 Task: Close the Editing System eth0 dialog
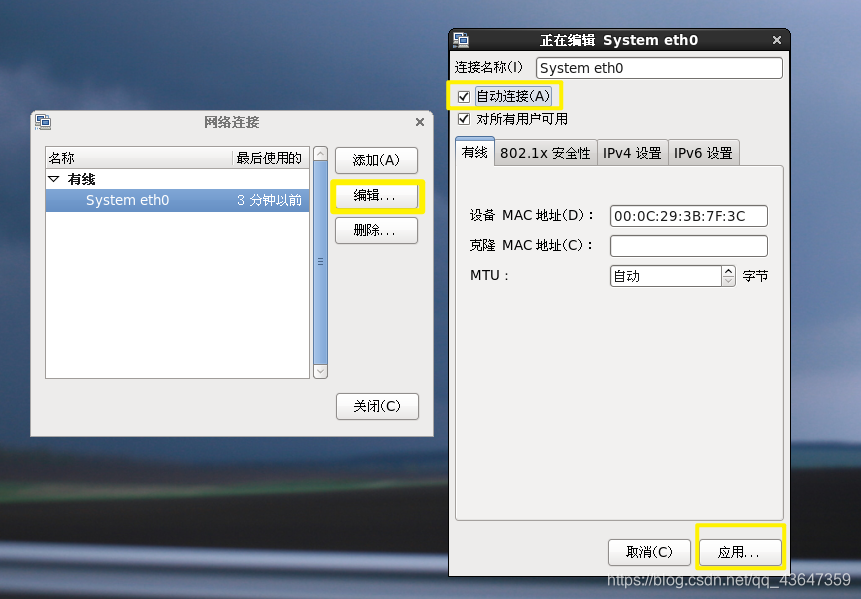[x=776, y=40]
